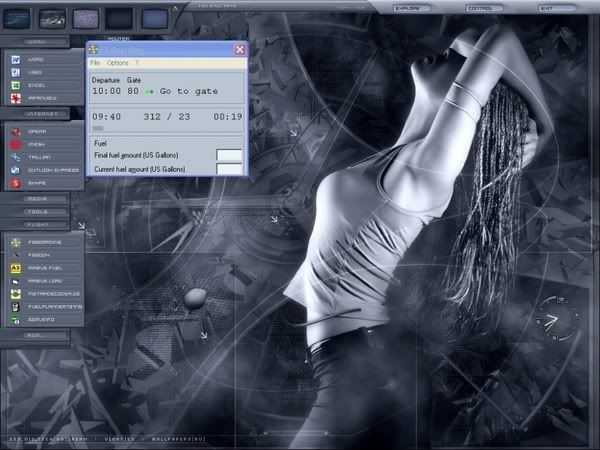The width and height of the screenshot is (600, 450).
Task: Launch Skype red S icon
Action: (16, 183)
